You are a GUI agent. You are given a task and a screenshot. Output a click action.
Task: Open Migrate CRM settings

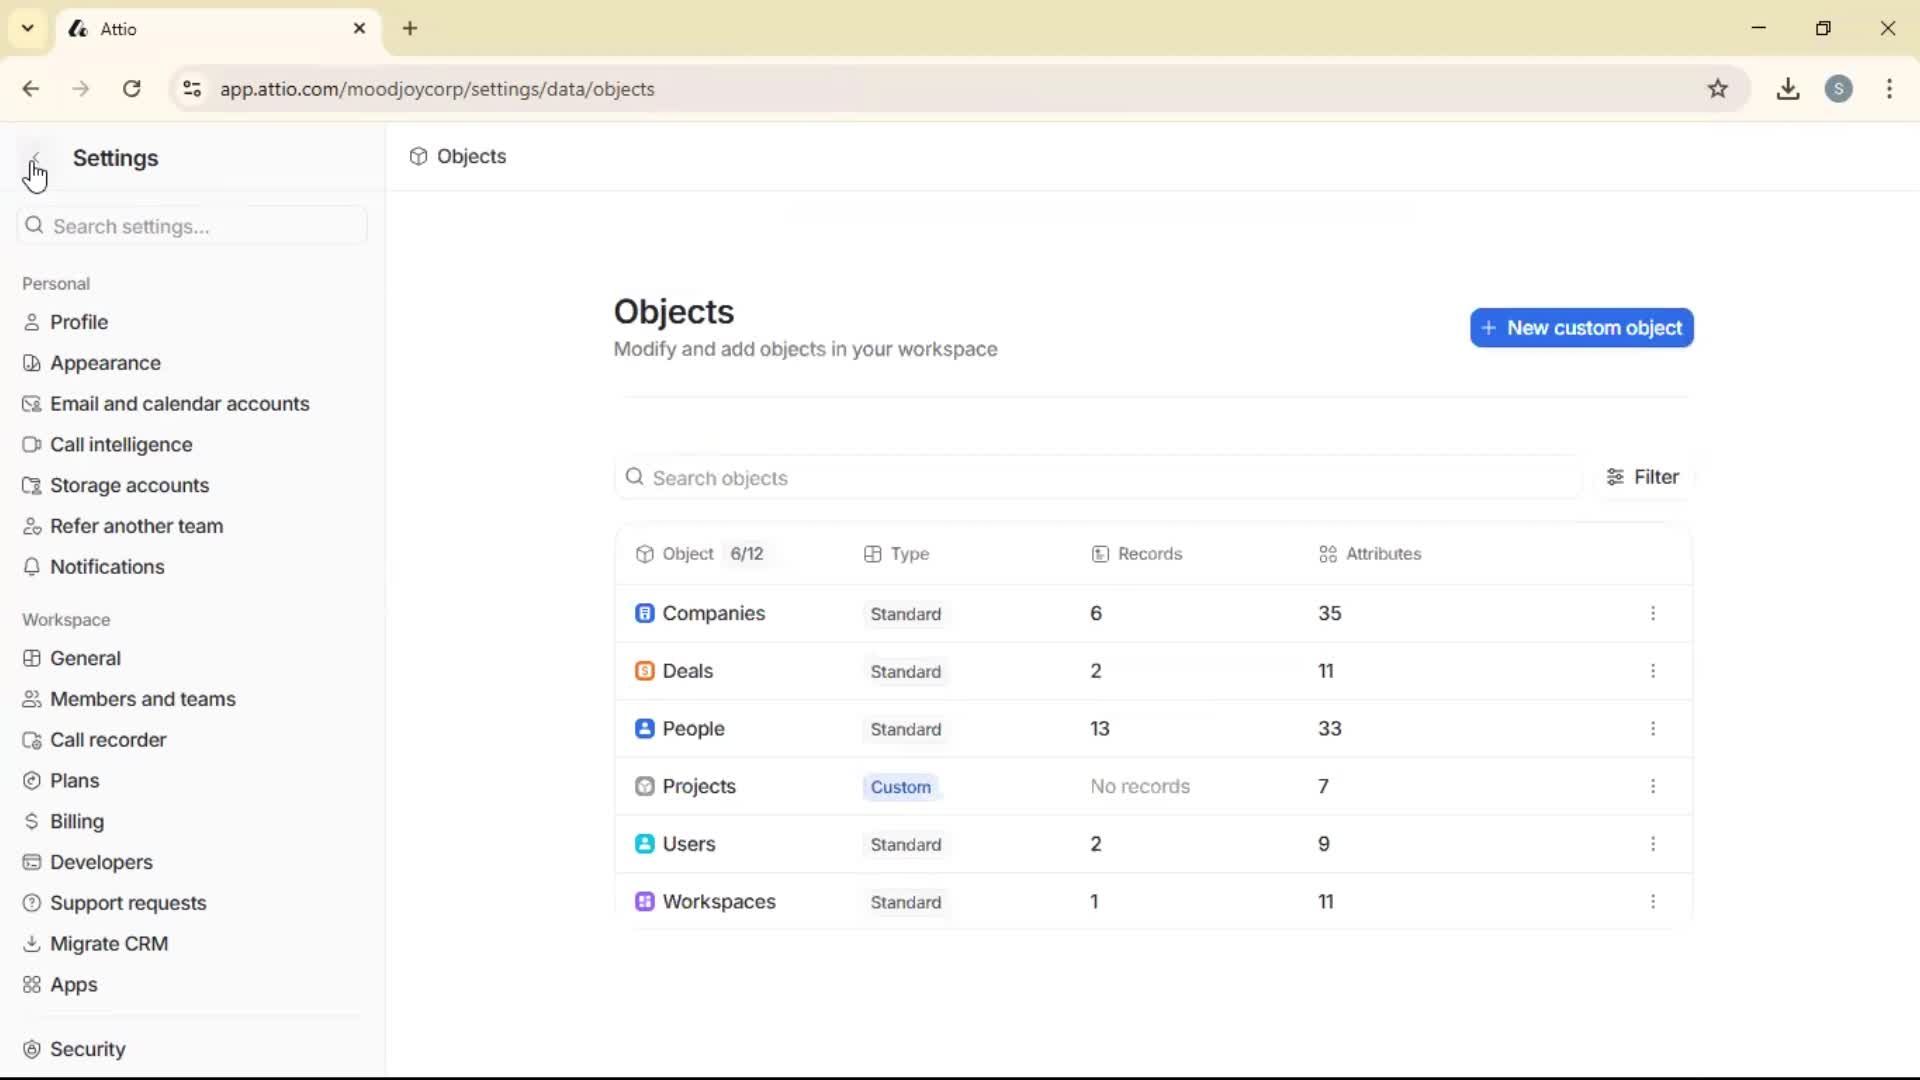pos(110,943)
